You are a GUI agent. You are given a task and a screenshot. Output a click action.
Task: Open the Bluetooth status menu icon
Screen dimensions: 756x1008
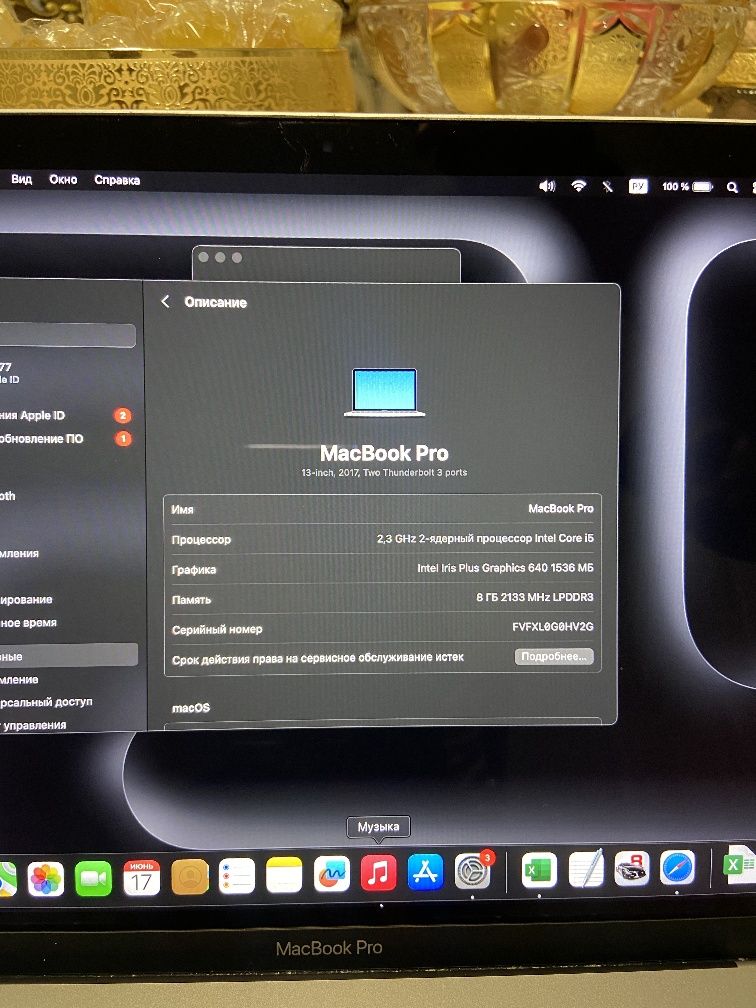tap(607, 186)
